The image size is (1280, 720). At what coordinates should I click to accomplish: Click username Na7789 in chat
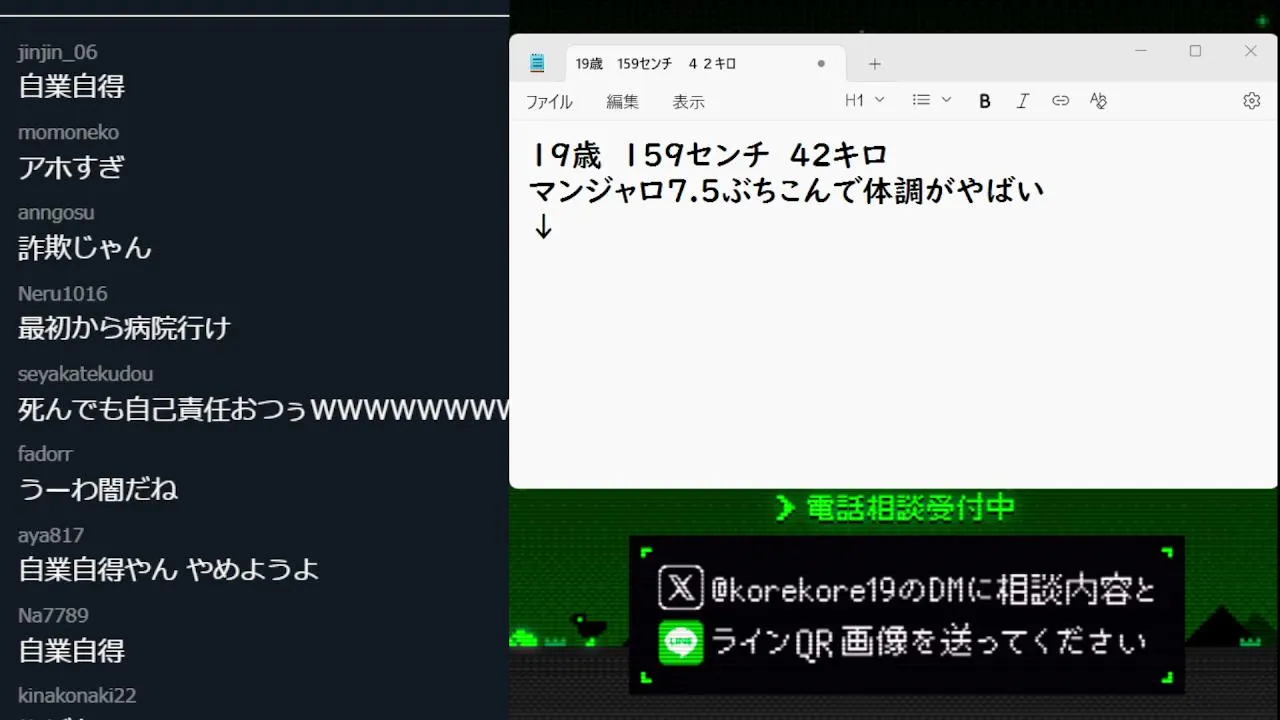pyautogui.click(x=53, y=615)
